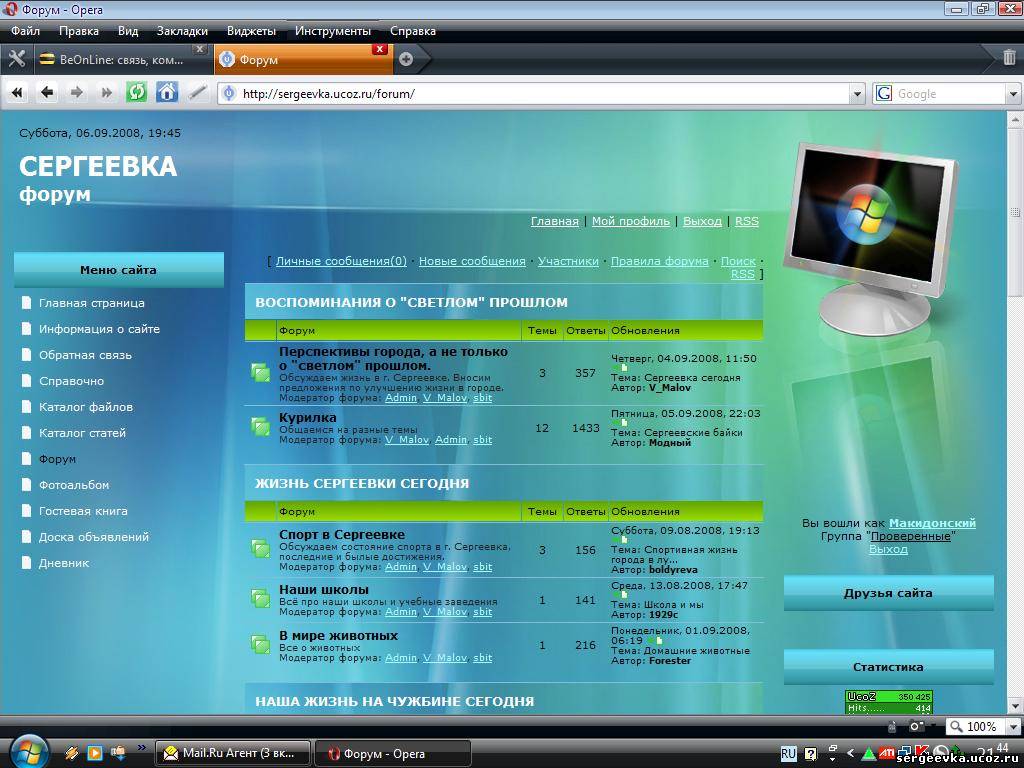
Task: Go to the Home page via house icon
Action: point(167,93)
